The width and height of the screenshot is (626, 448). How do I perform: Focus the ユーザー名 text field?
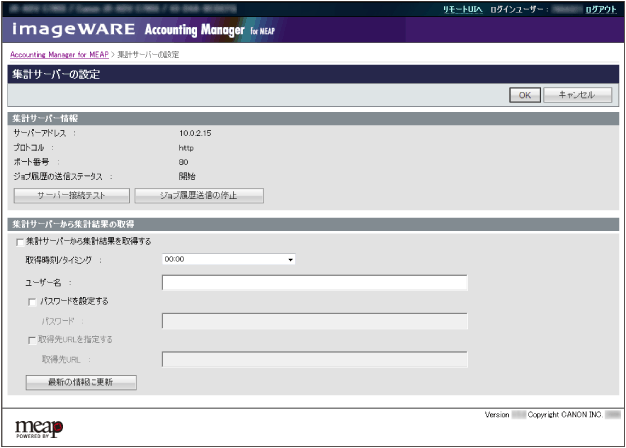(314, 282)
